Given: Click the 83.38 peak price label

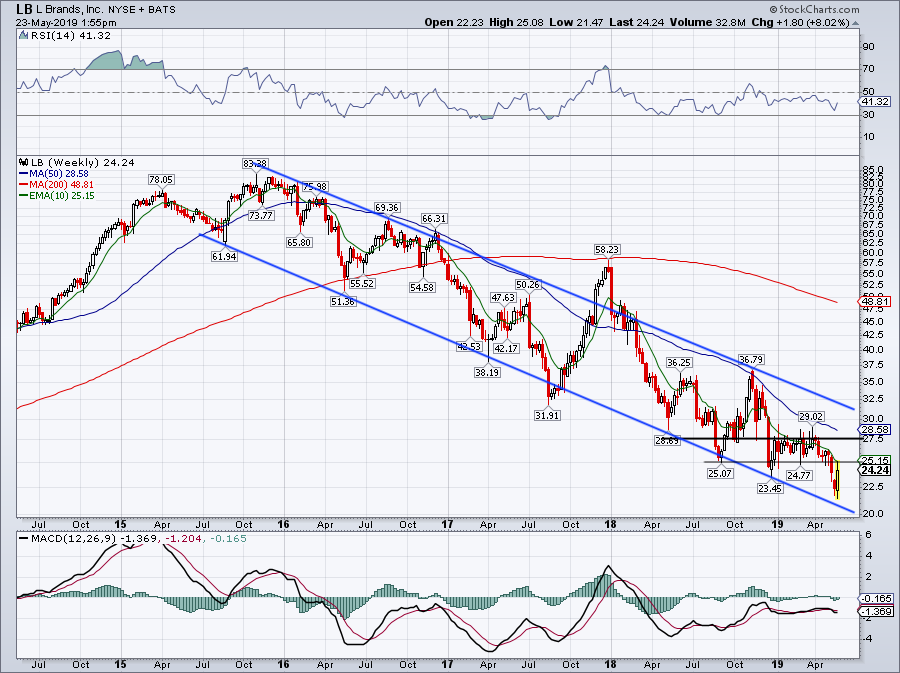Looking at the screenshot, I should (x=255, y=164).
